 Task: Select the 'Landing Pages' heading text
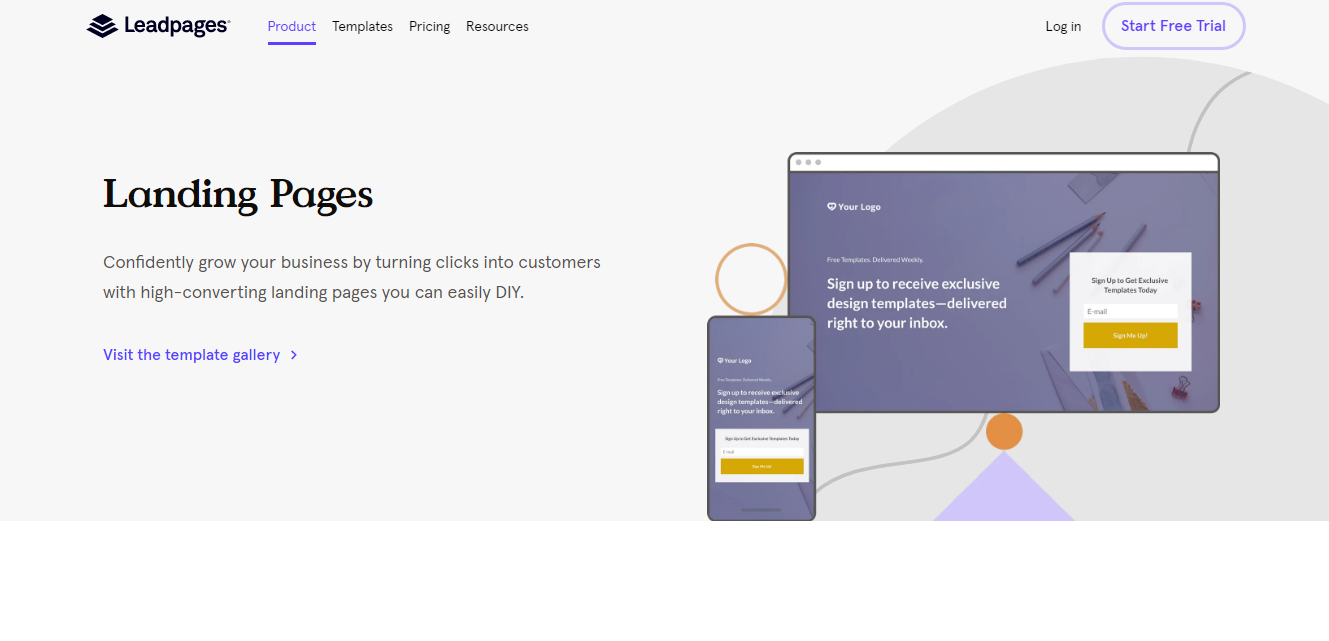238,194
